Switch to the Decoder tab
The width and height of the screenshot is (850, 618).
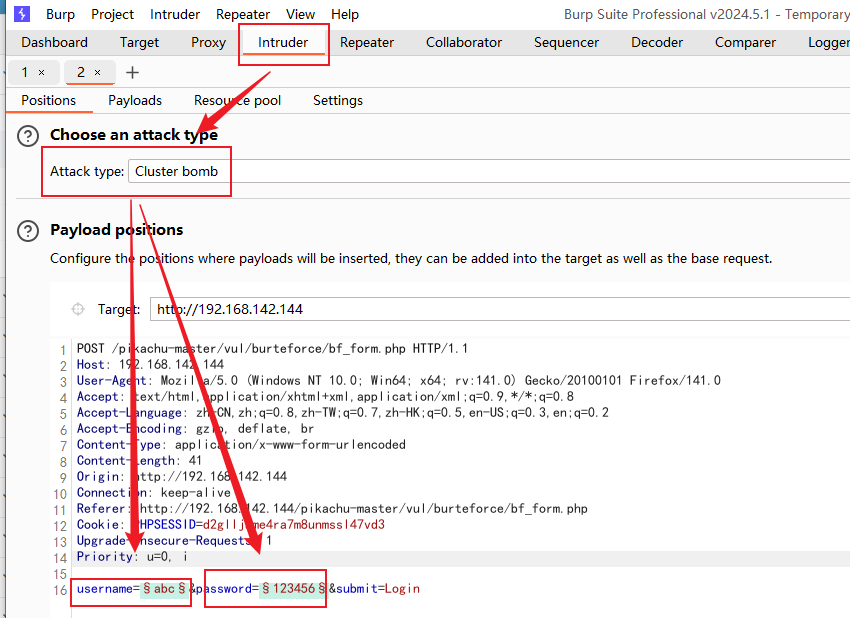coord(657,42)
